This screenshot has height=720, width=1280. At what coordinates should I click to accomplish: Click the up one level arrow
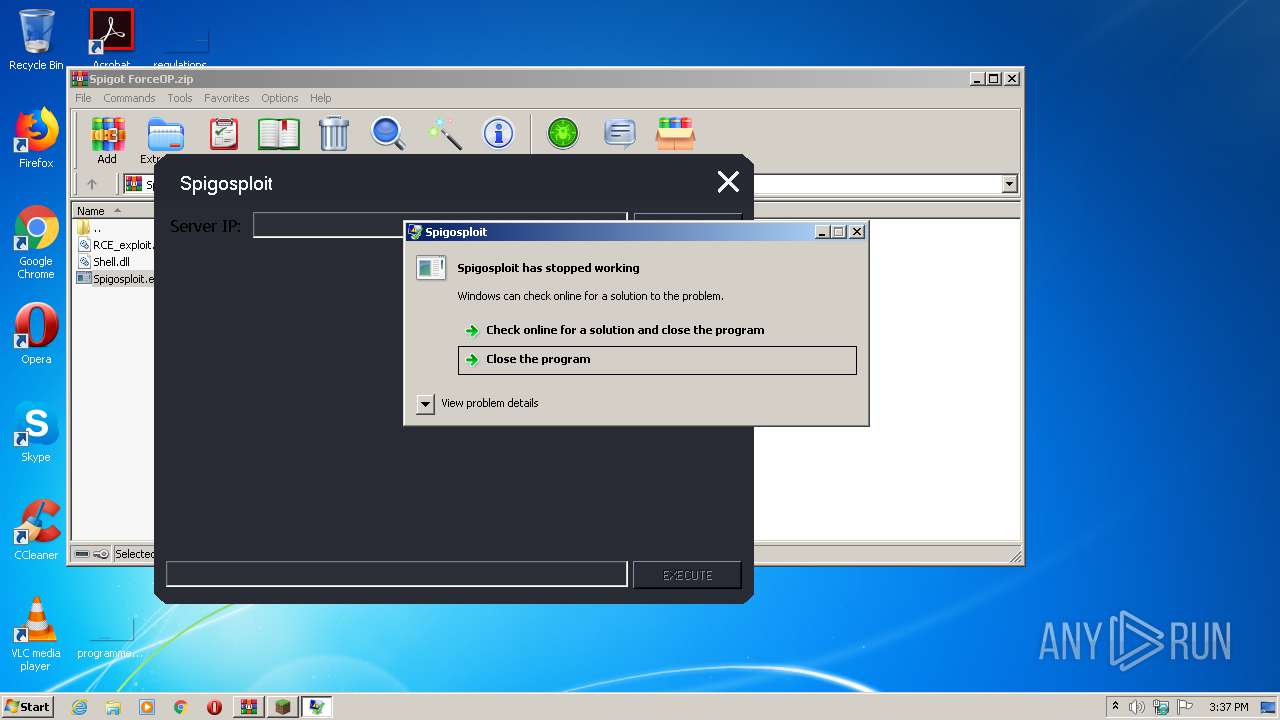click(92, 184)
